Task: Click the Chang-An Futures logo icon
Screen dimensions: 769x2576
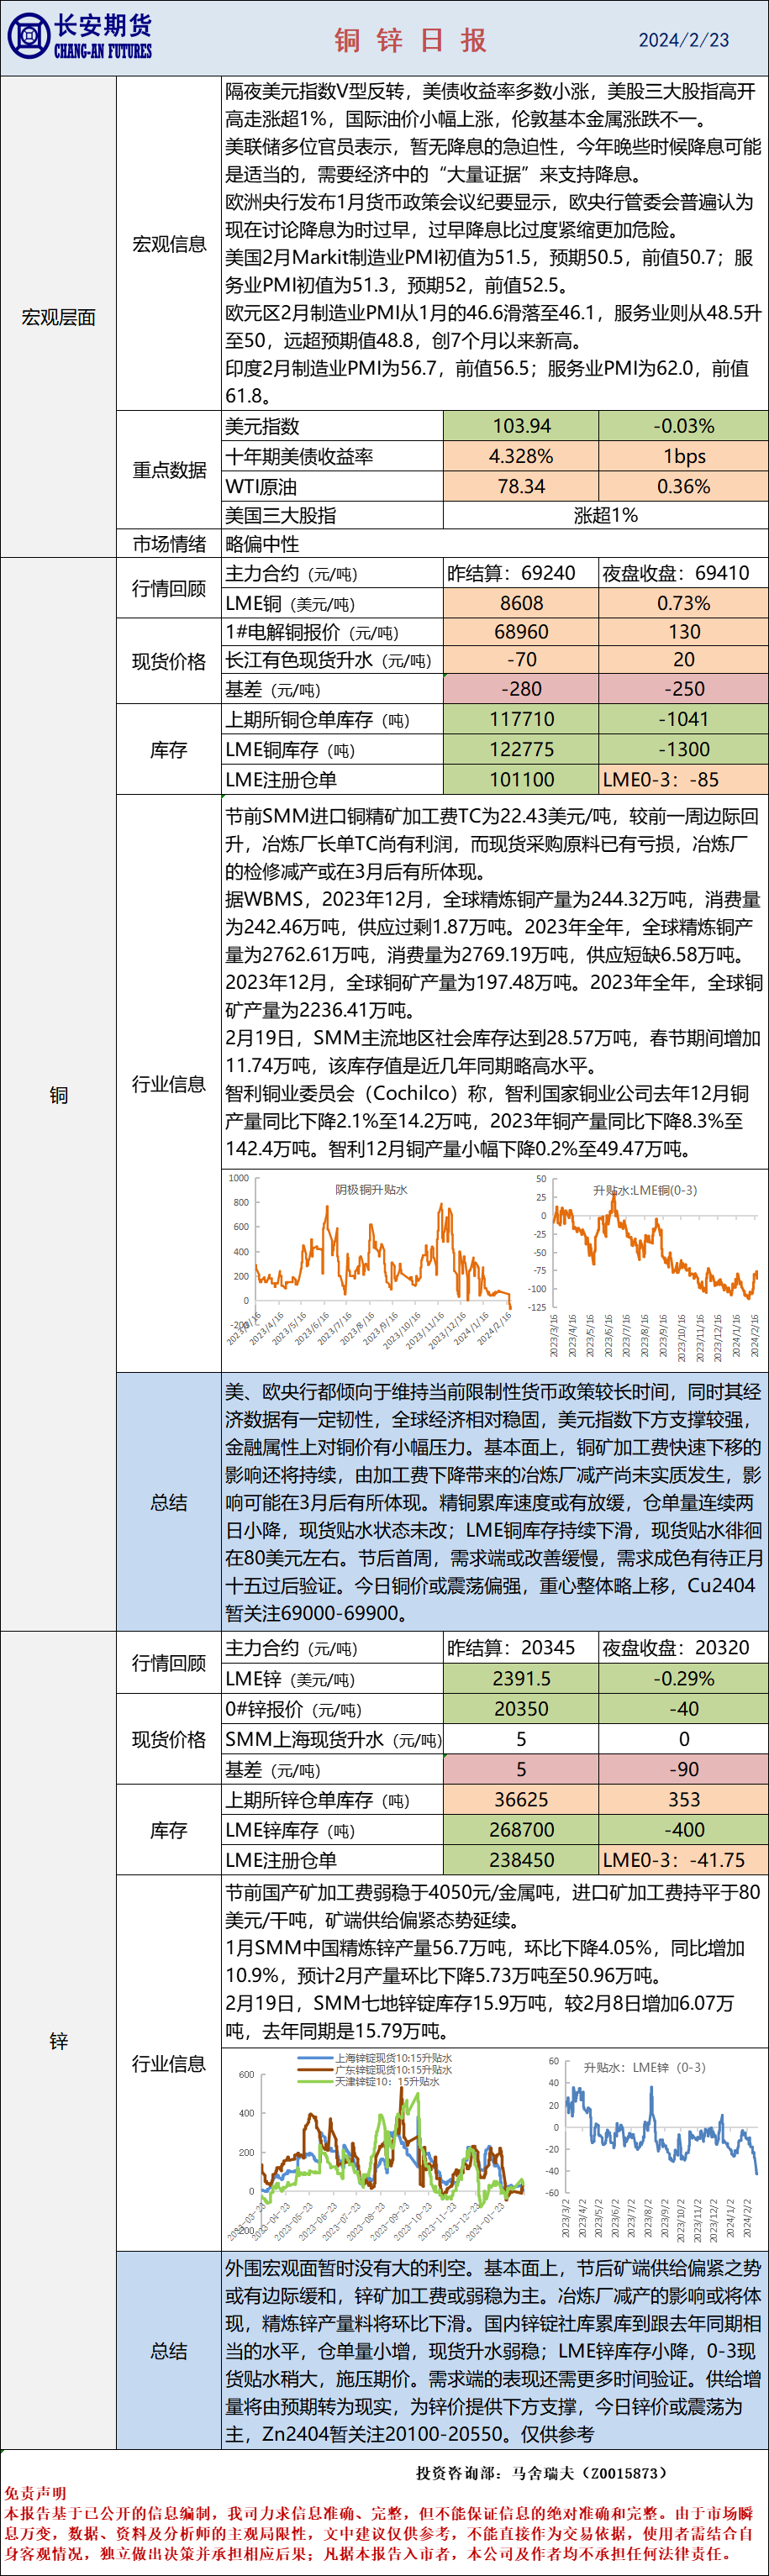Action: tap(28, 37)
